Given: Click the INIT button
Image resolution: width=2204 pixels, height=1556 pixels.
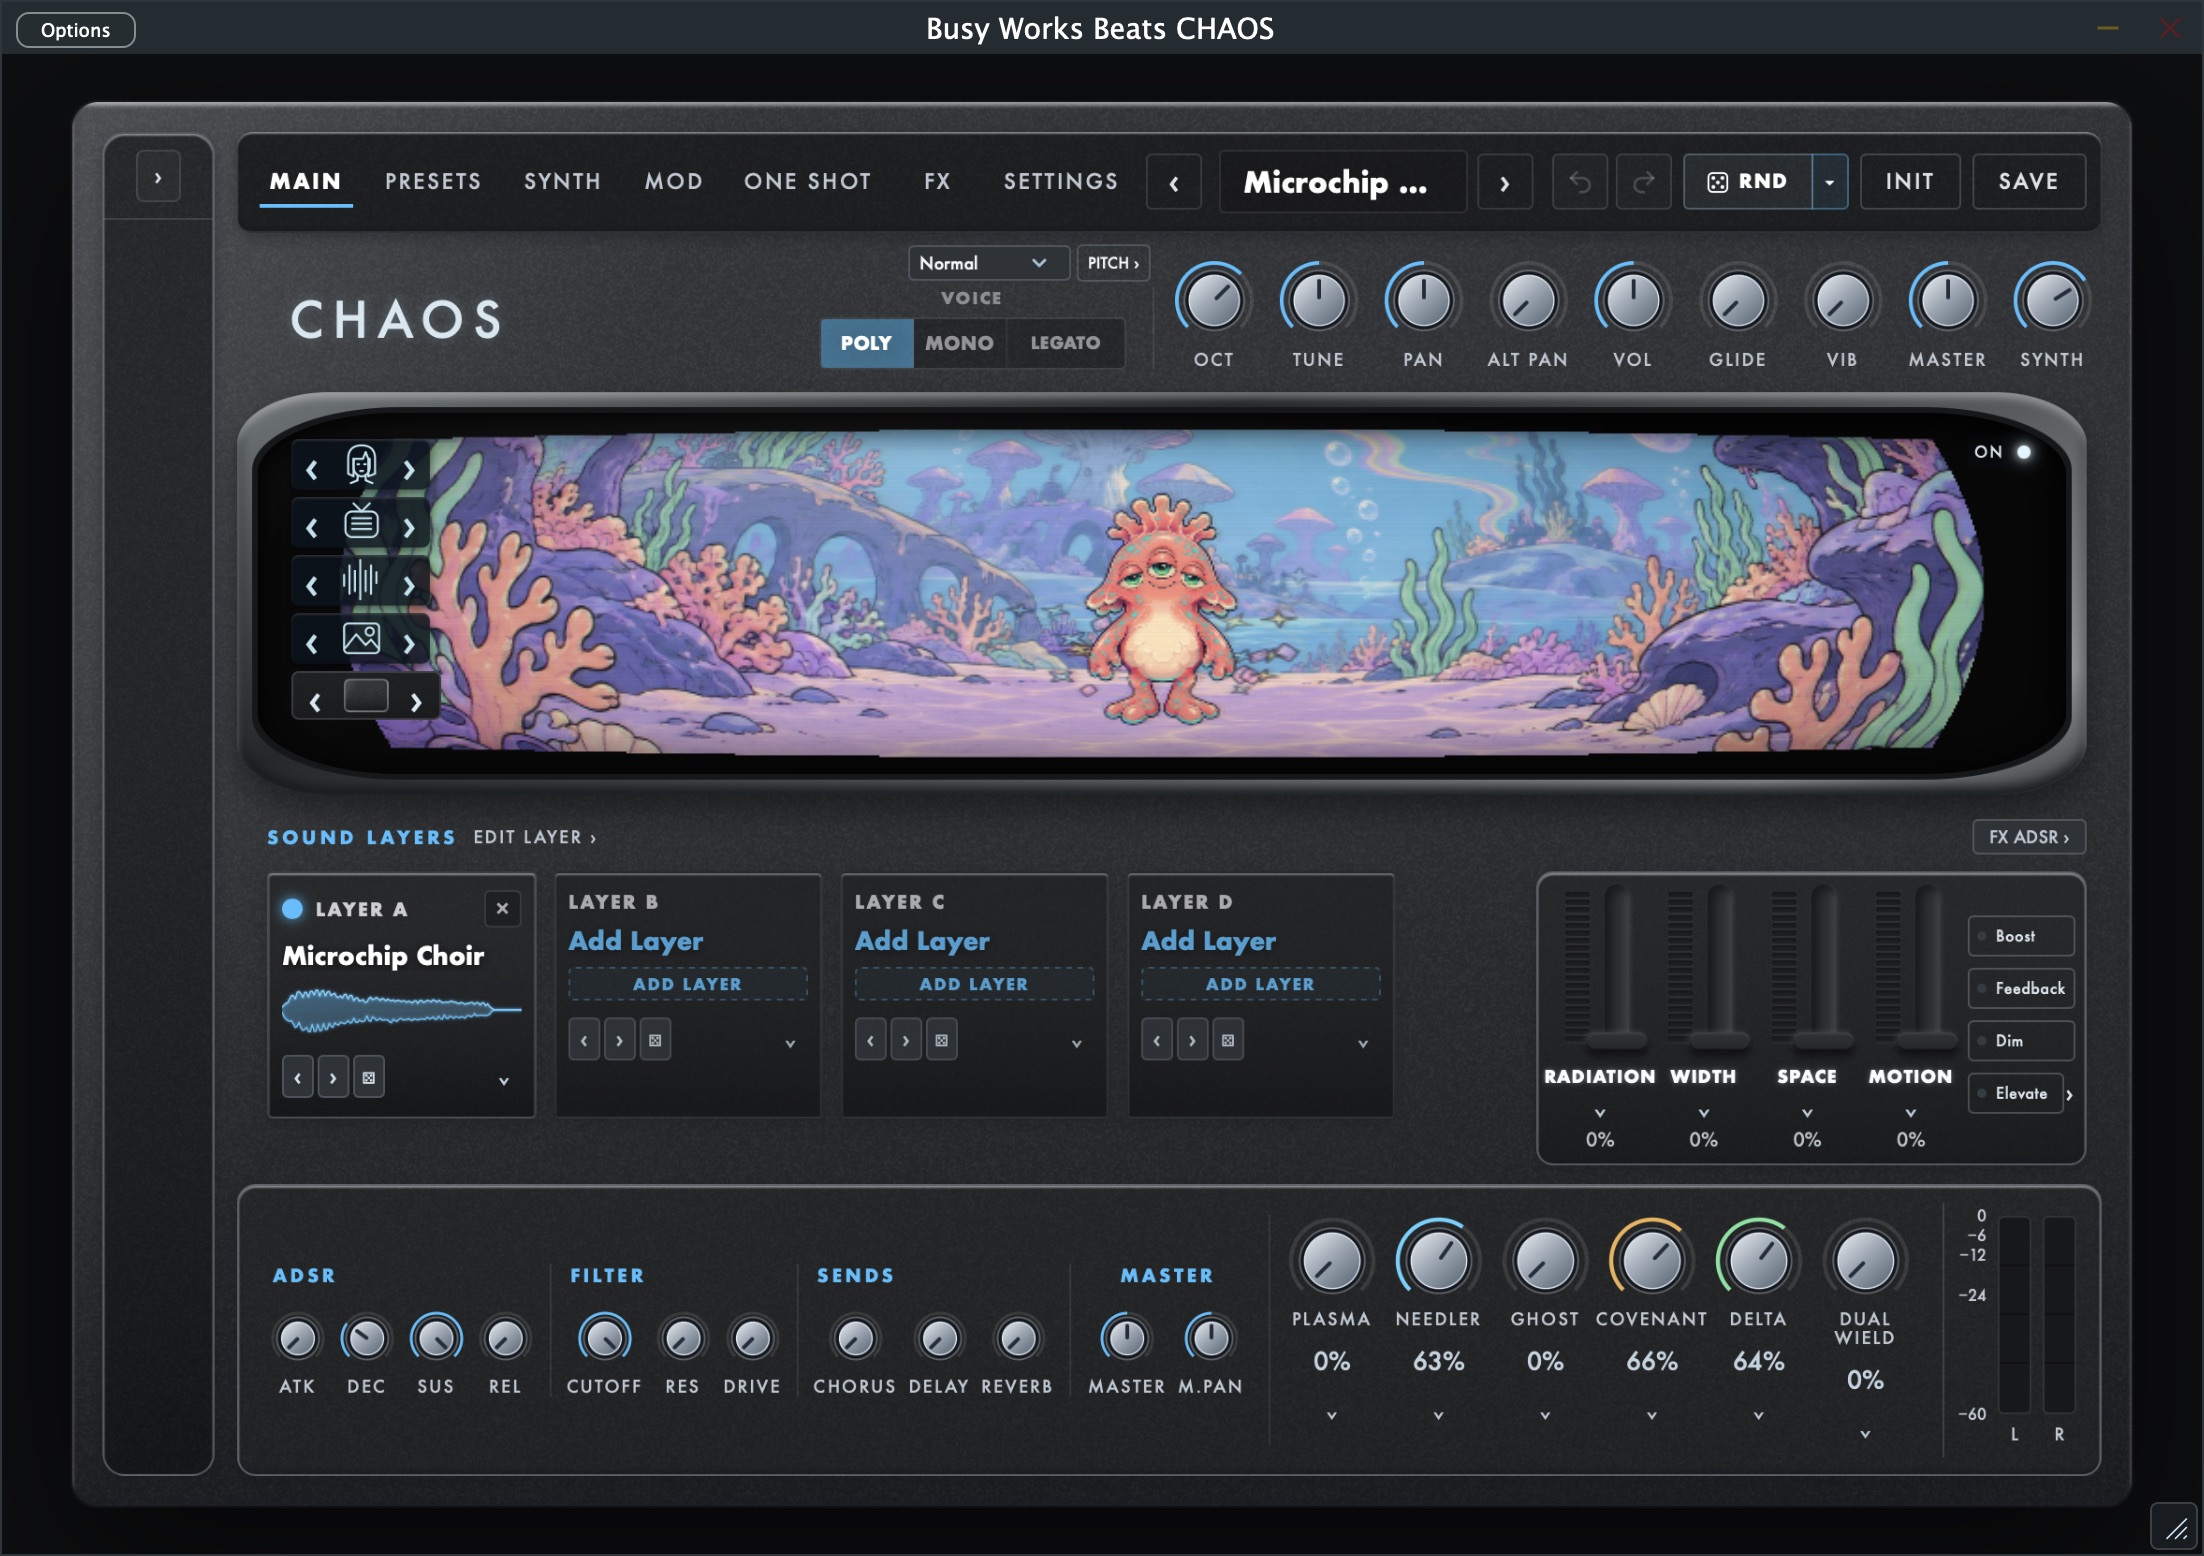Looking at the screenshot, I should 1910,182.
